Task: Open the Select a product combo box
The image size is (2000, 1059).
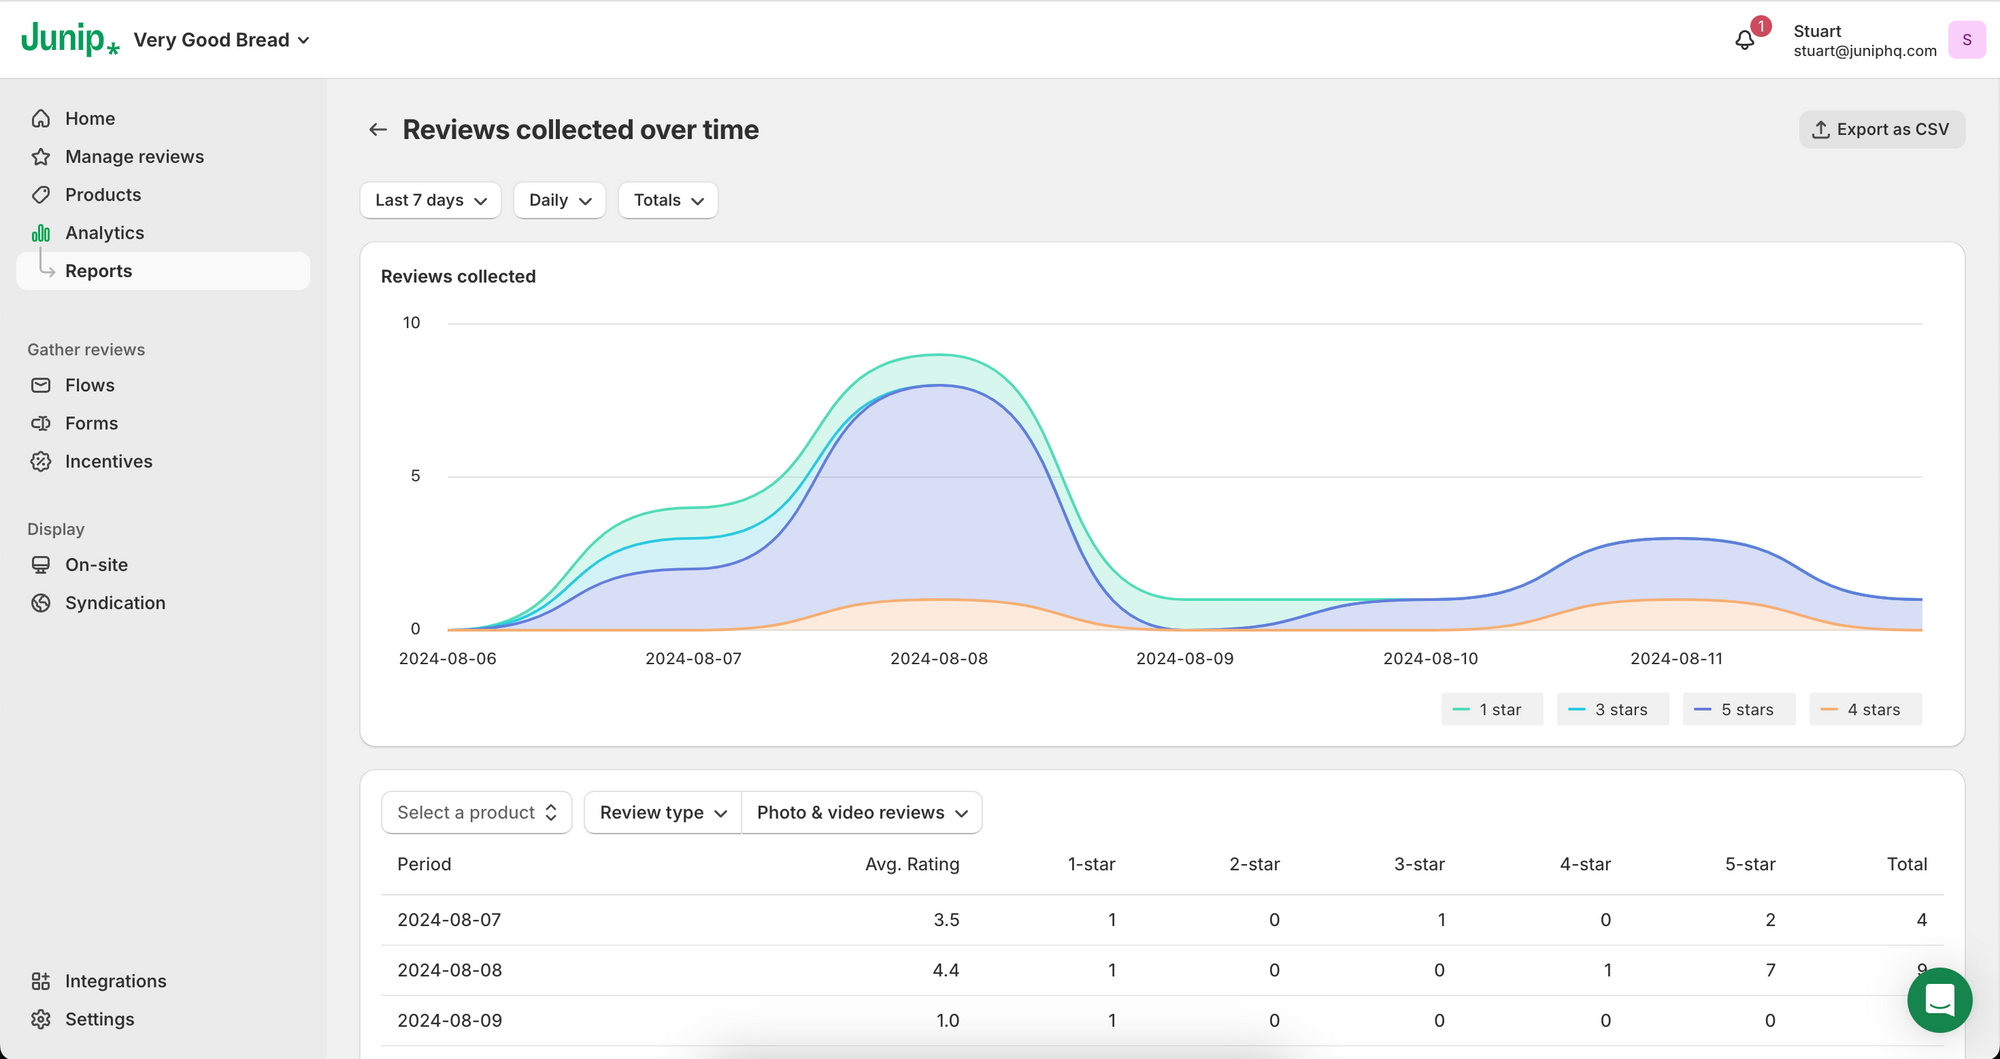Action: (476, 812)
